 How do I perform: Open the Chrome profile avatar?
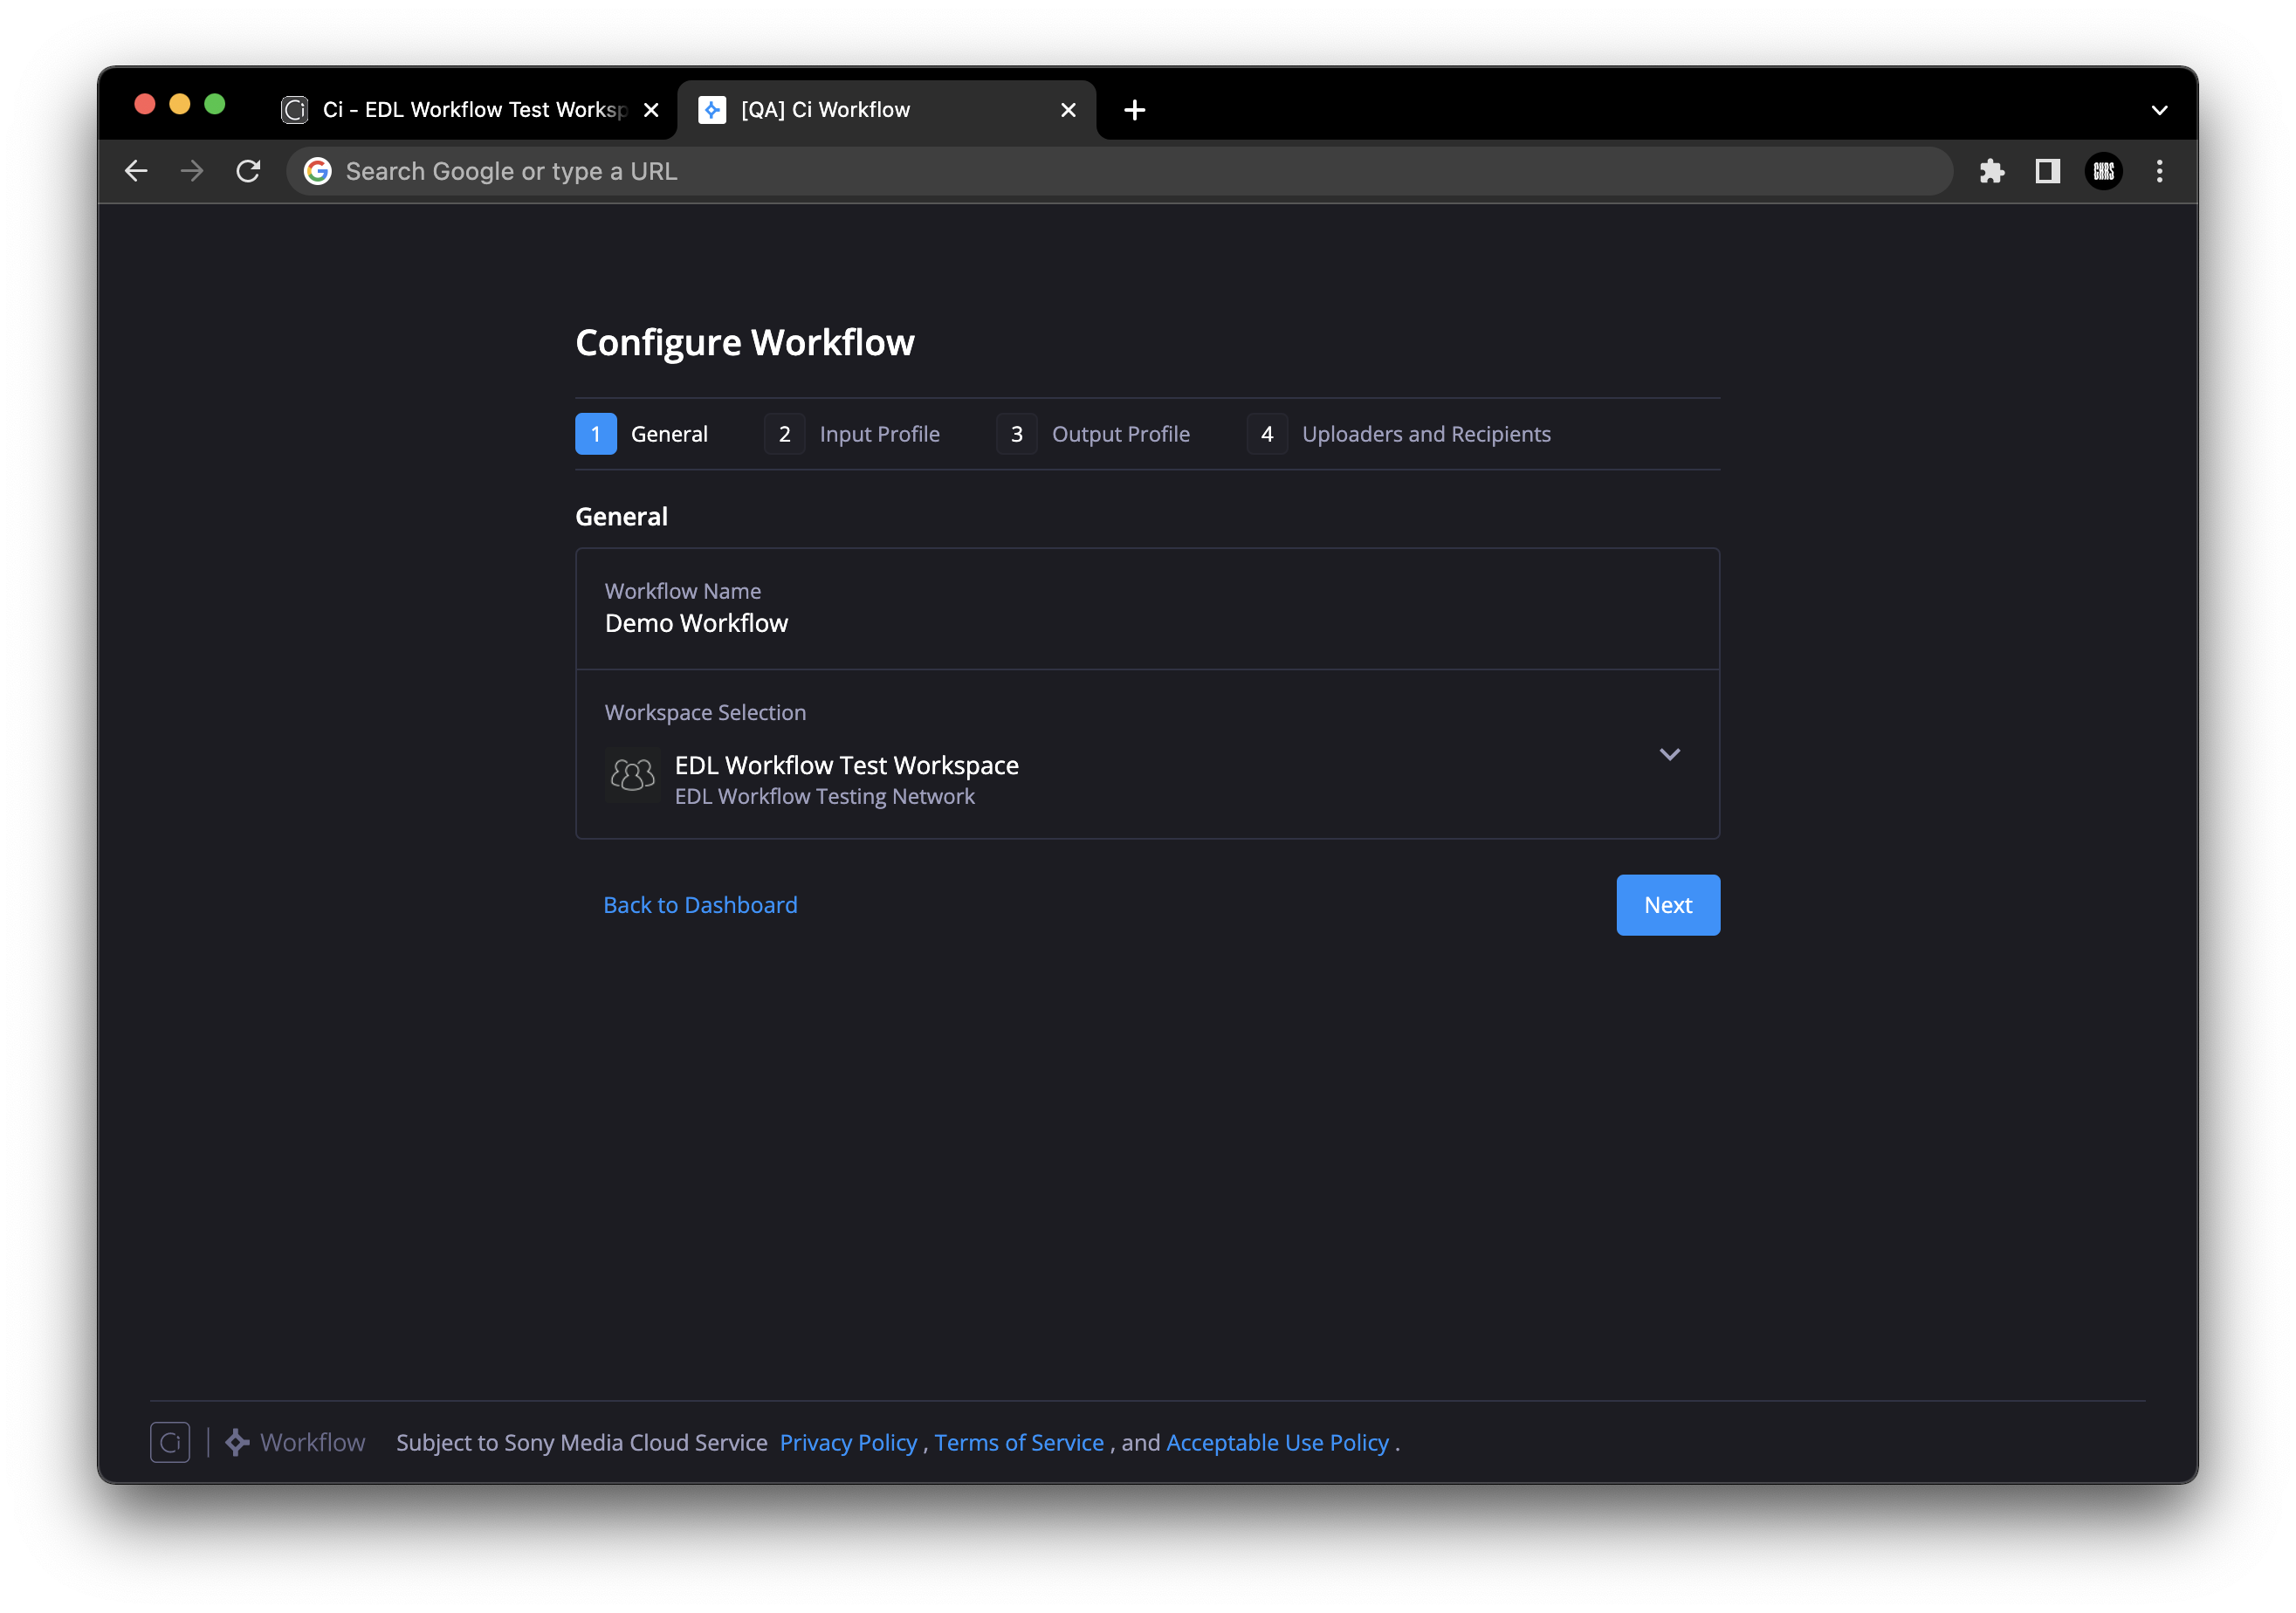pyautogui.click(x=2103, y=171)
